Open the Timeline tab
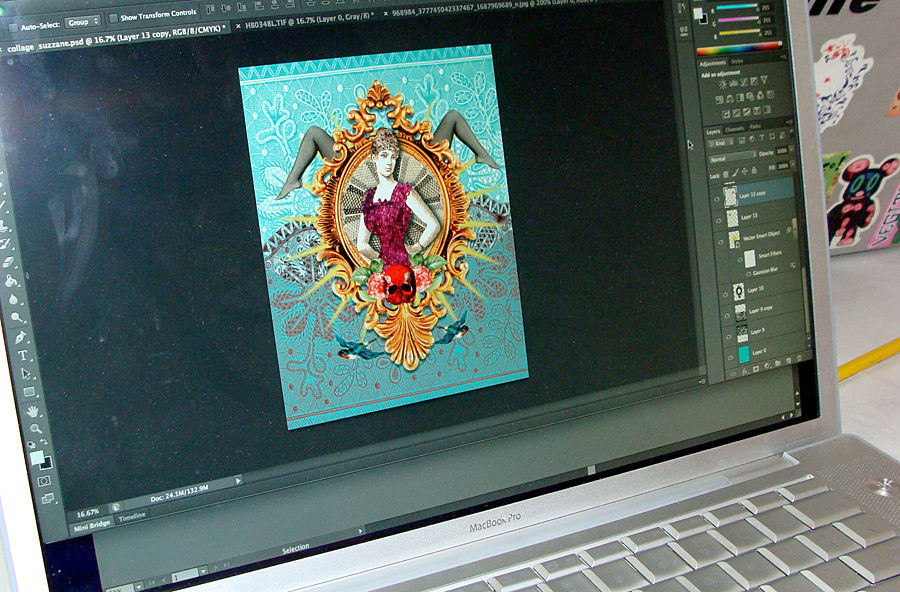The image size is (900, 592). [x=132, y=517]
